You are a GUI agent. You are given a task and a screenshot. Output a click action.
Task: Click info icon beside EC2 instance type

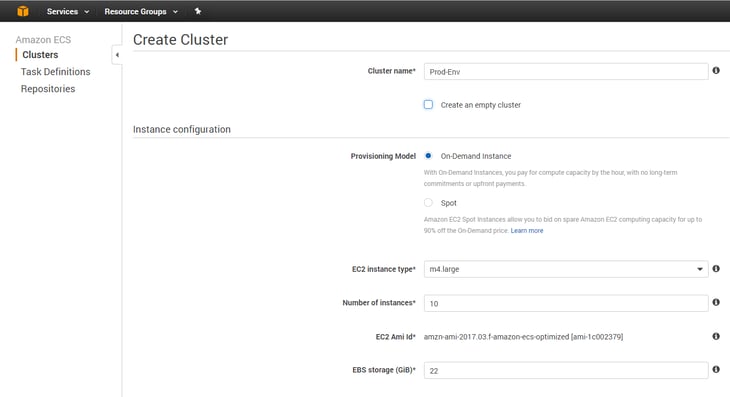coord(716,269)
